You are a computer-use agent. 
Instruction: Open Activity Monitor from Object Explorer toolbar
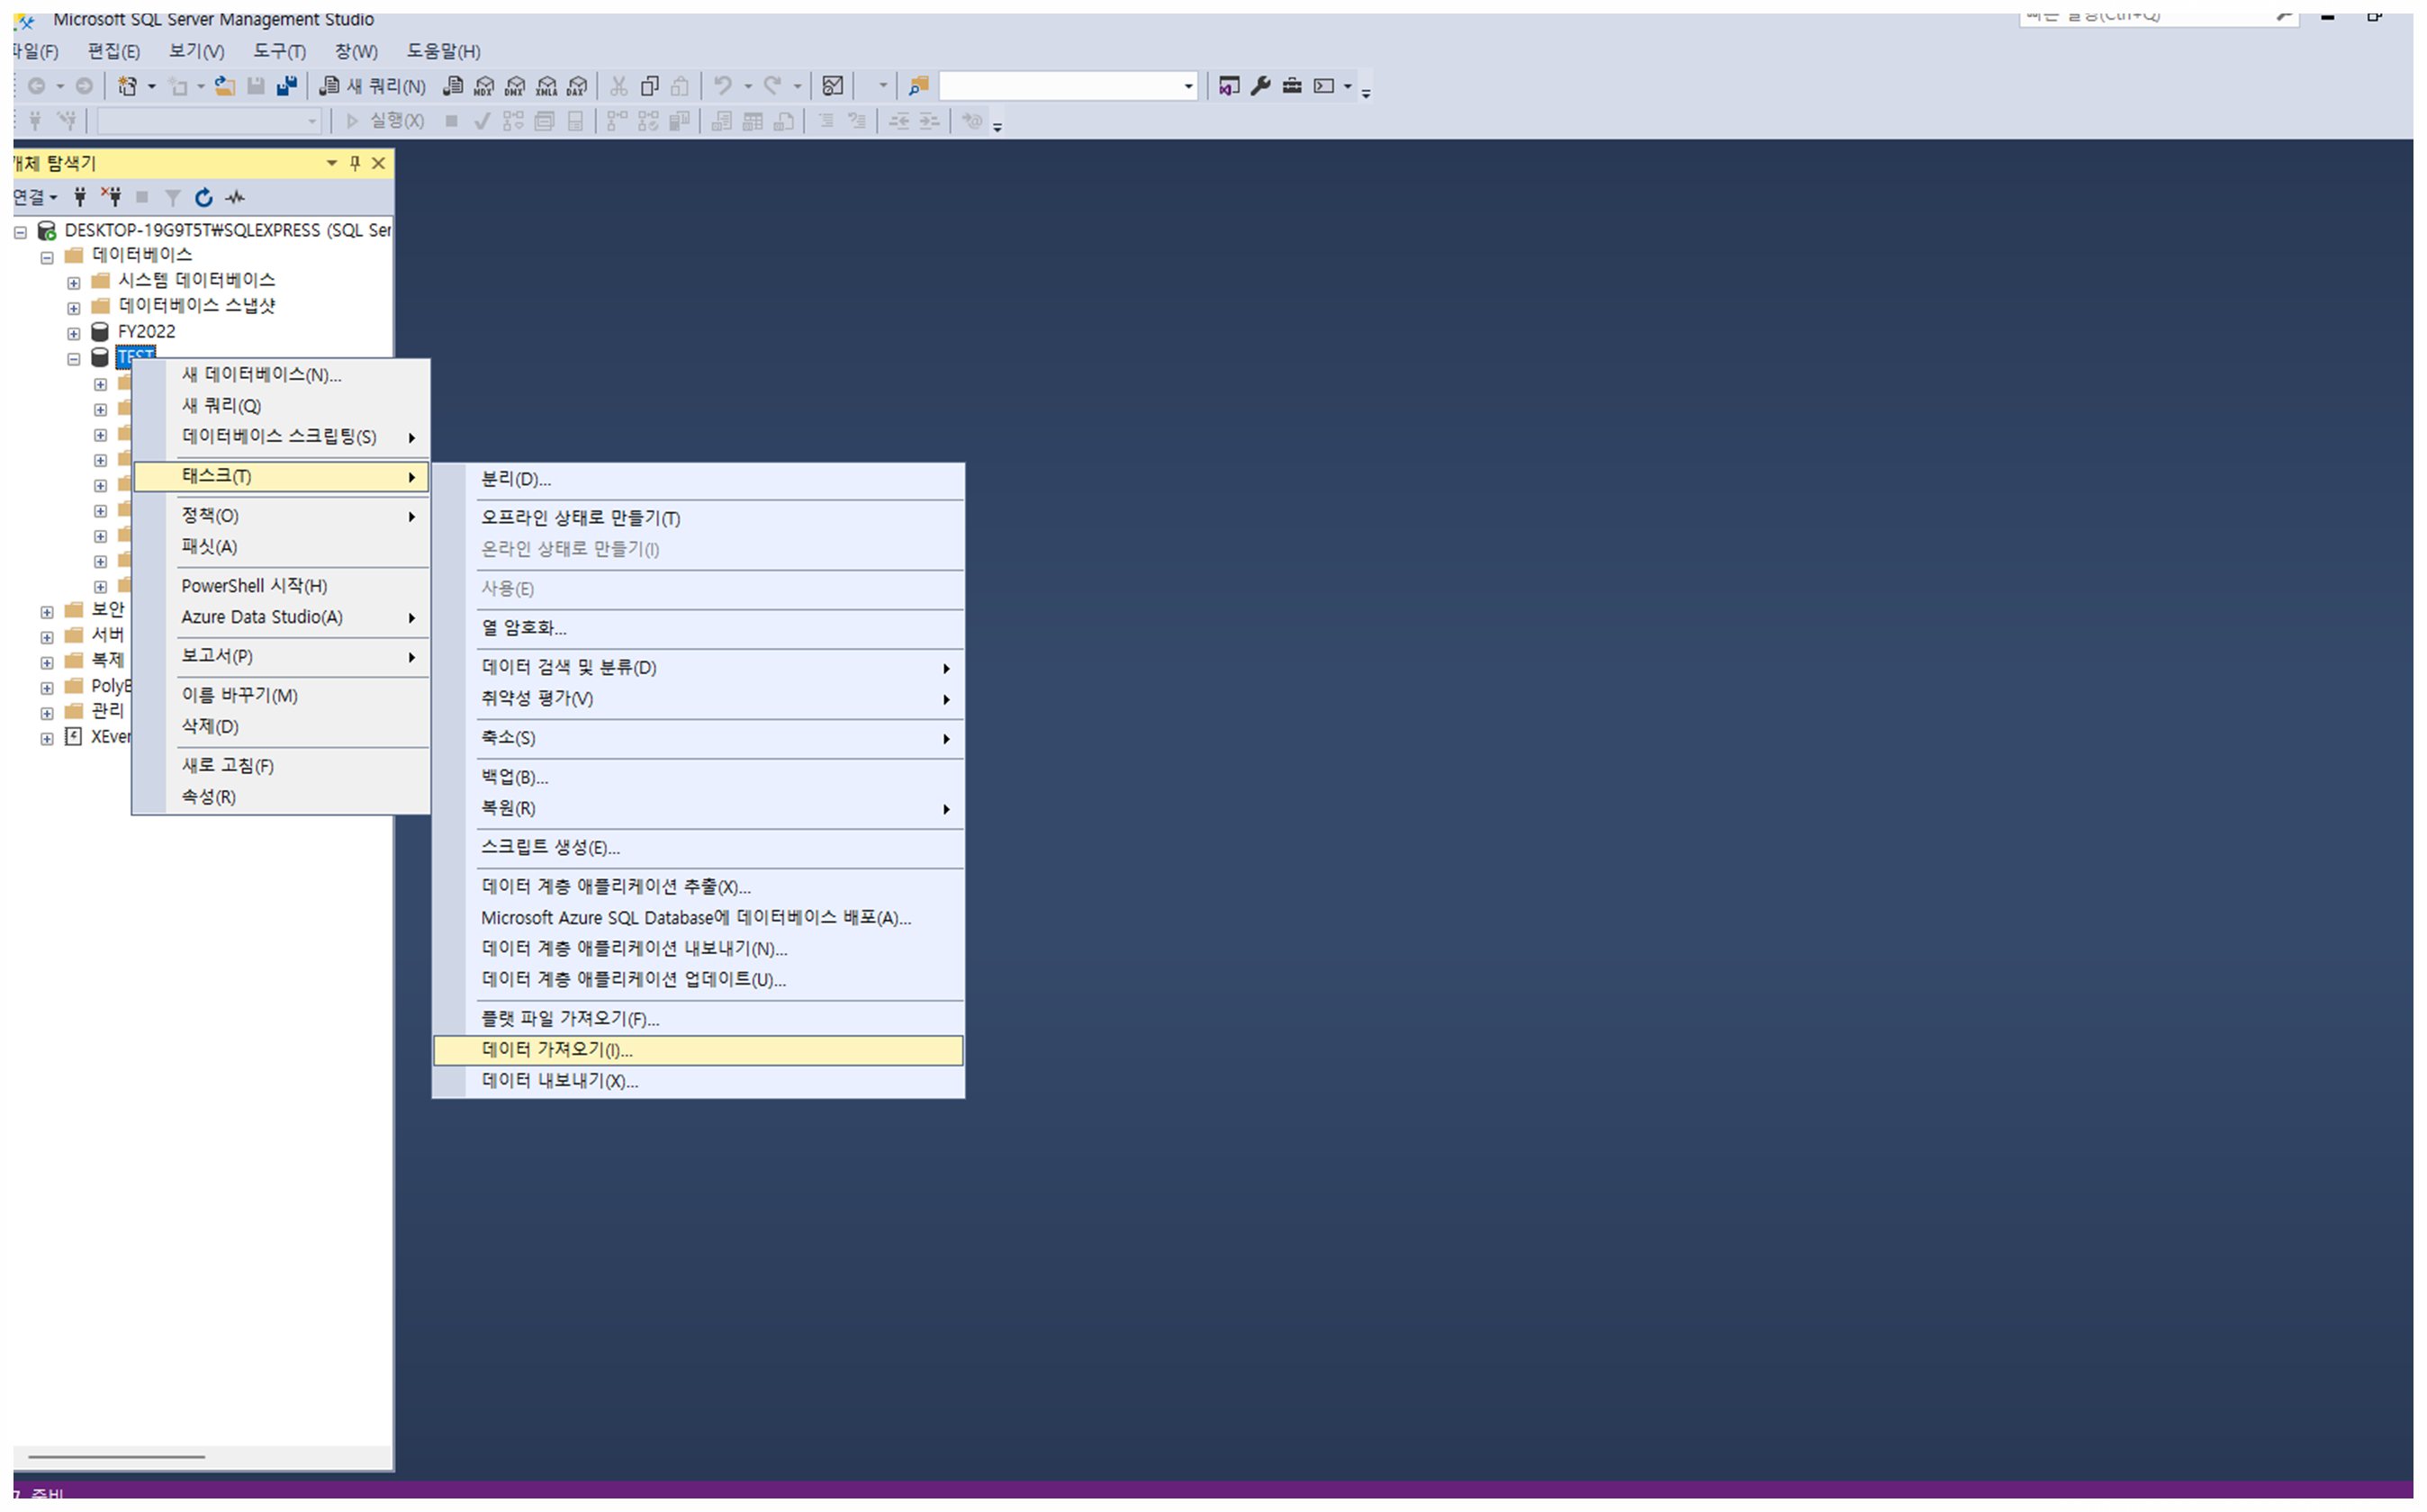(235, 198)
